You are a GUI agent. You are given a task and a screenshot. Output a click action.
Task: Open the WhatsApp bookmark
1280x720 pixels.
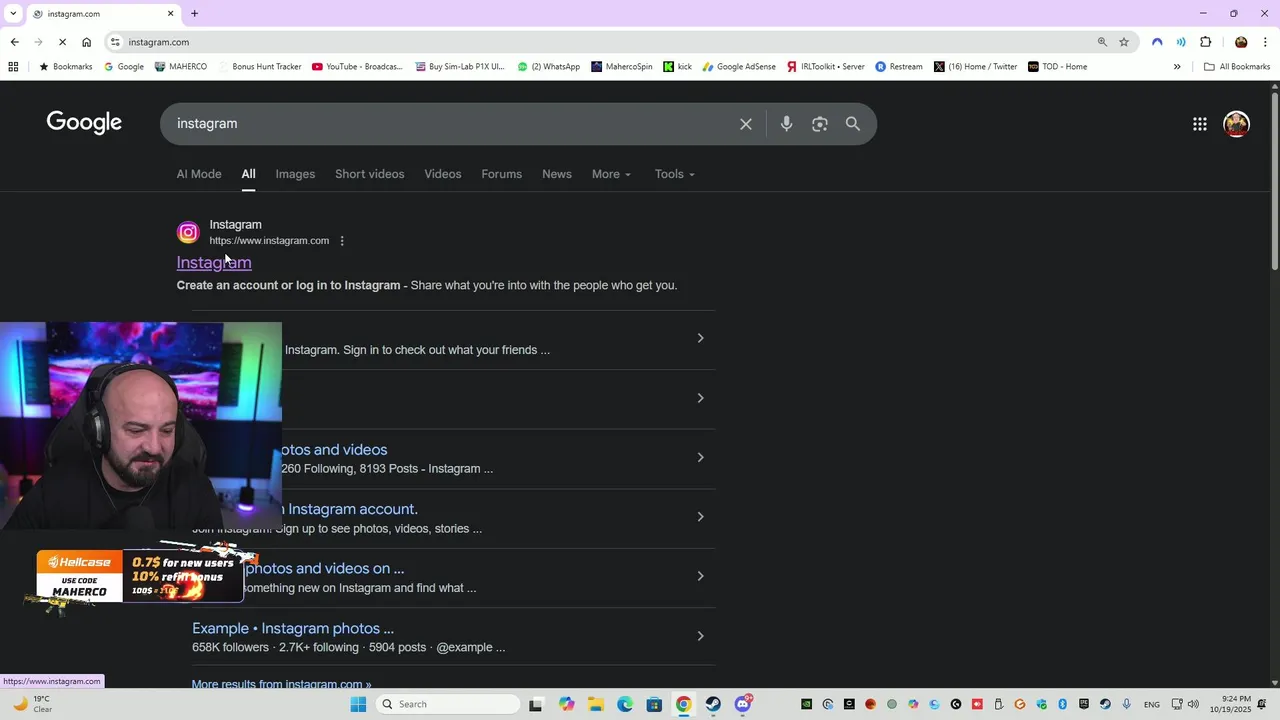[549, 67]
